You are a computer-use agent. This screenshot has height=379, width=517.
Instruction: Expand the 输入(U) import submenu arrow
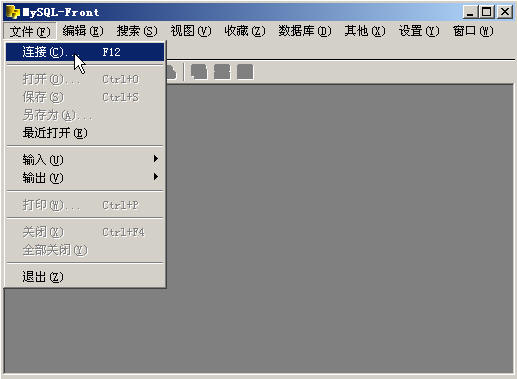coord(156,159)
